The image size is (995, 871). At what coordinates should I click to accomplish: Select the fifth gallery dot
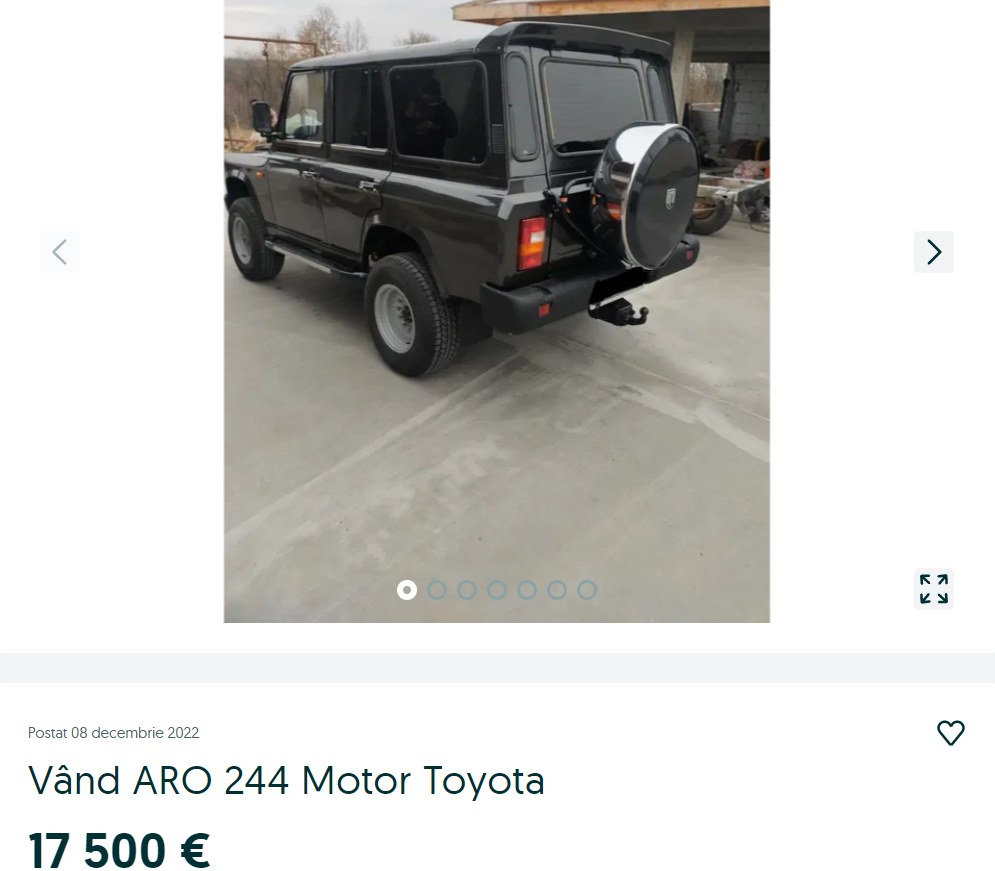click(x=527, y=590)
